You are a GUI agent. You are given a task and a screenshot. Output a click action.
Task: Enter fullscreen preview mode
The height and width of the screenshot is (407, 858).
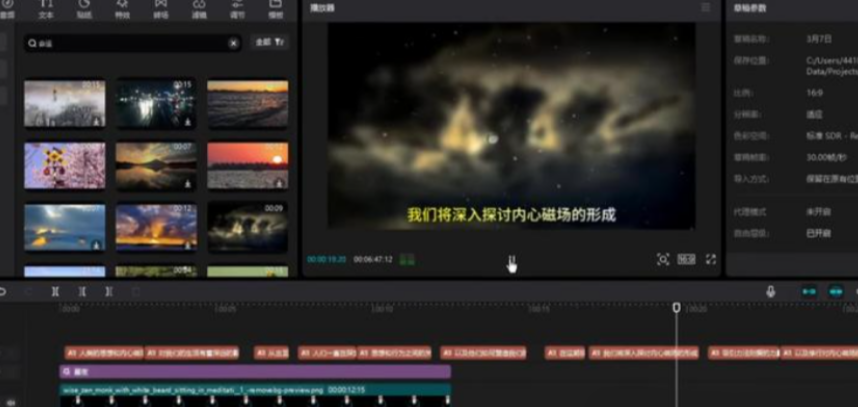[x=711, y=259]
